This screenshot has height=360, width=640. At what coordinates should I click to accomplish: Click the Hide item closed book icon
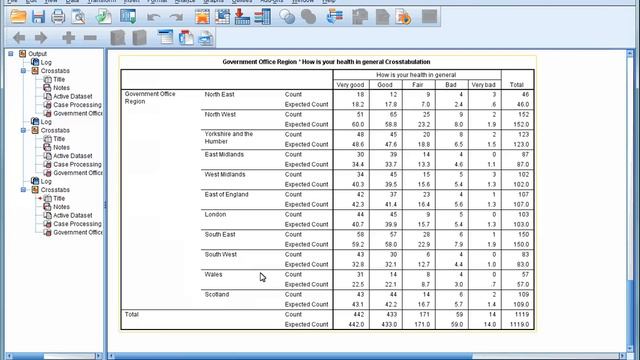140,38
